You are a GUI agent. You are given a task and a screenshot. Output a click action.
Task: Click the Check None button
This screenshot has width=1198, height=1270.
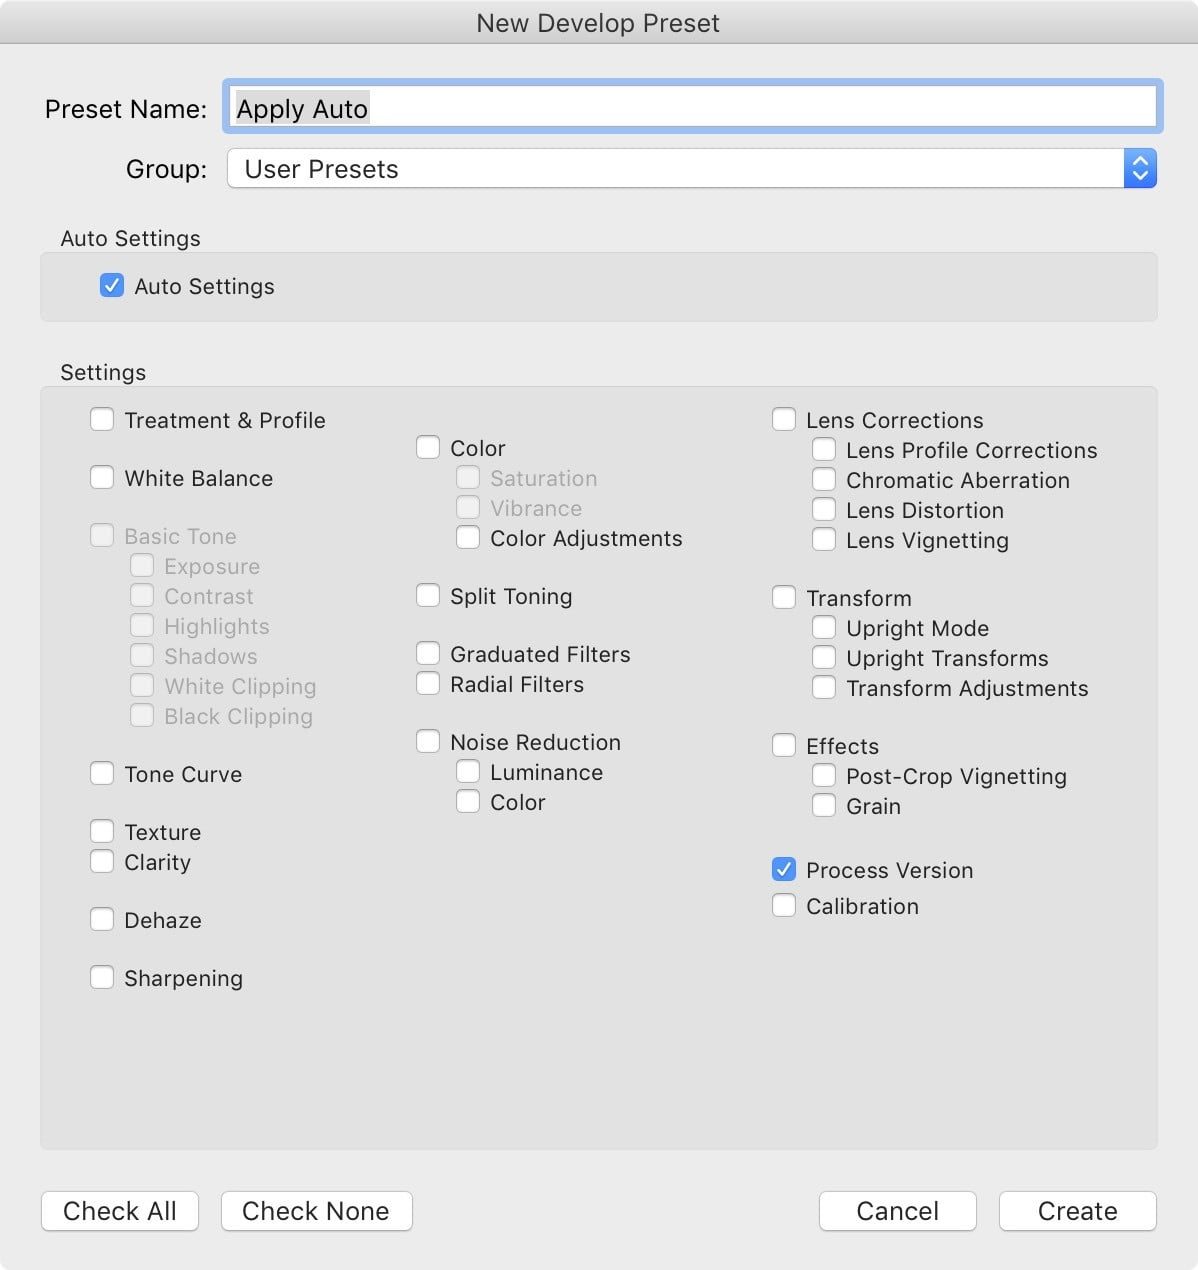click(x=316, y=1211)
